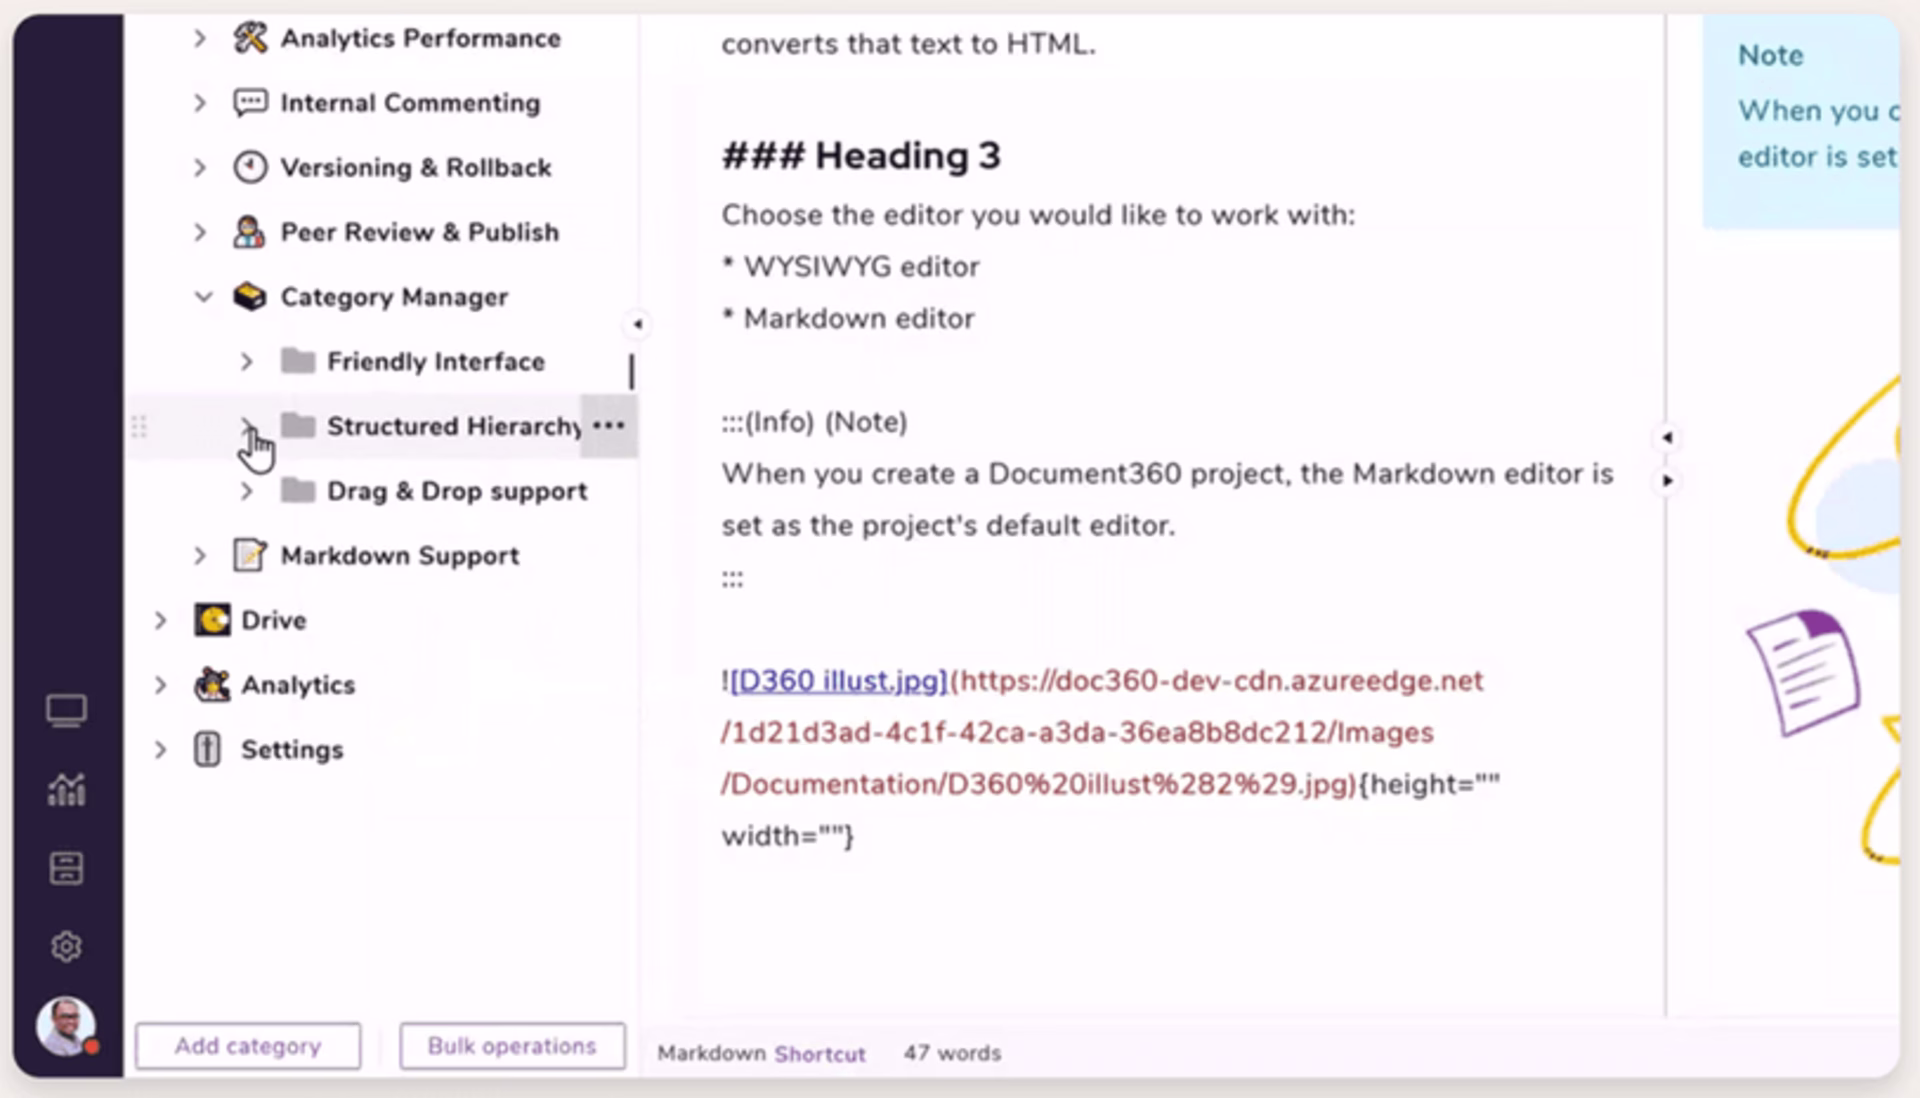The height and width of the screenshot is (1098, 1920).
Task: Click the Category Manager box icon
Action: point(249,297)
